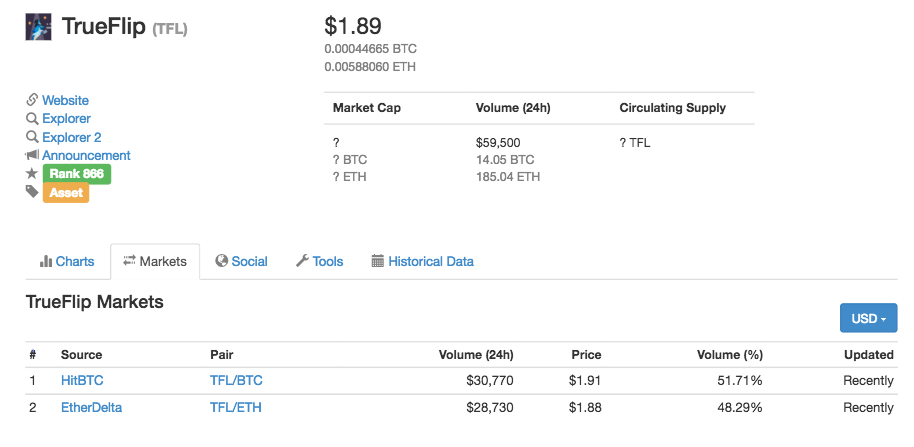The width and height of the screenshot is (914, 447).
Task: Open the Social tab
Action: coord(241,261)
